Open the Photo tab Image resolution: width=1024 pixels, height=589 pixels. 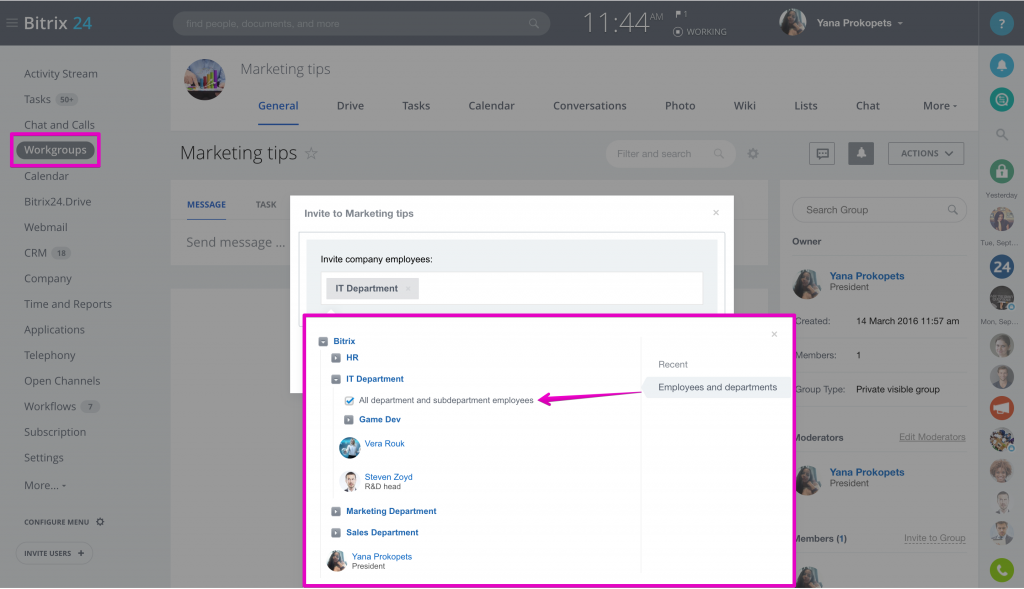680,106
